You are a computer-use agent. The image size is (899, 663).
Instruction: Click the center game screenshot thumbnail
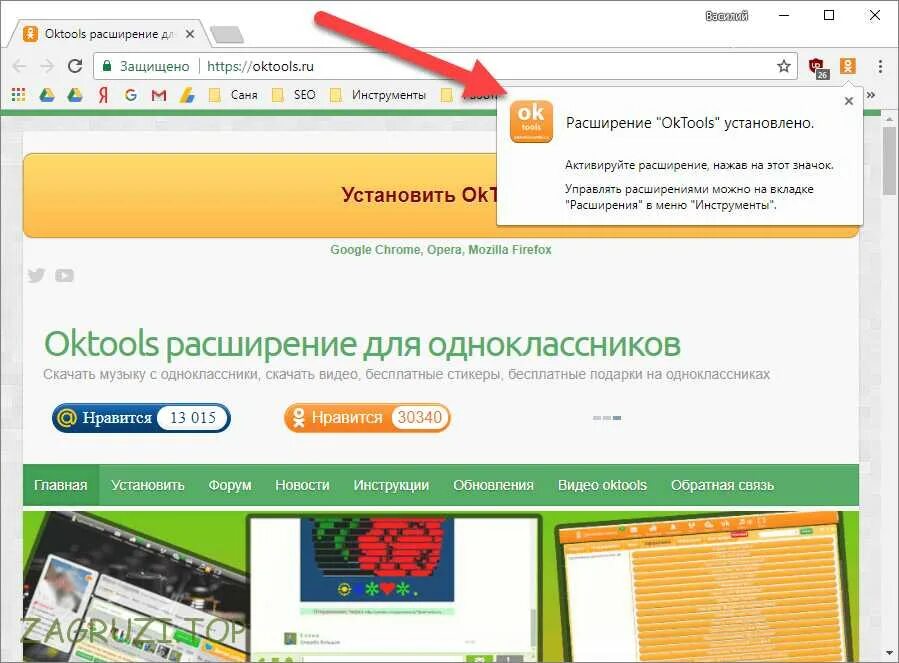394,588
